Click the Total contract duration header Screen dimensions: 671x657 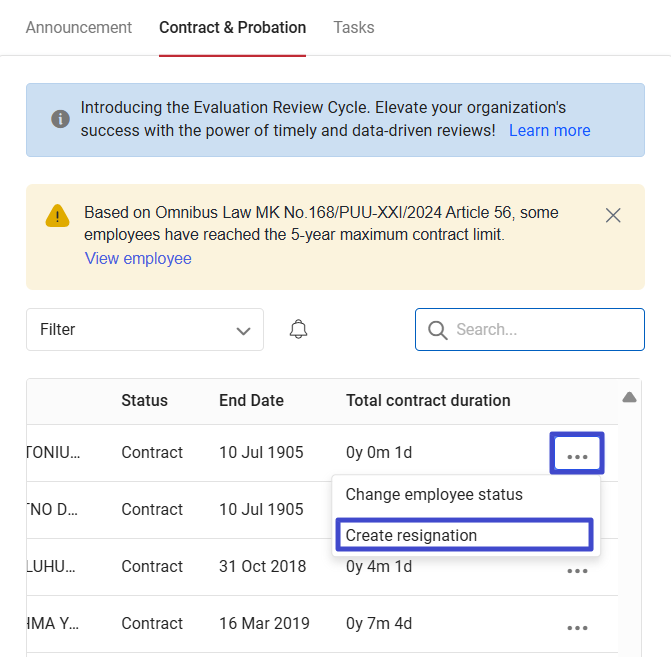coord(428,400)
